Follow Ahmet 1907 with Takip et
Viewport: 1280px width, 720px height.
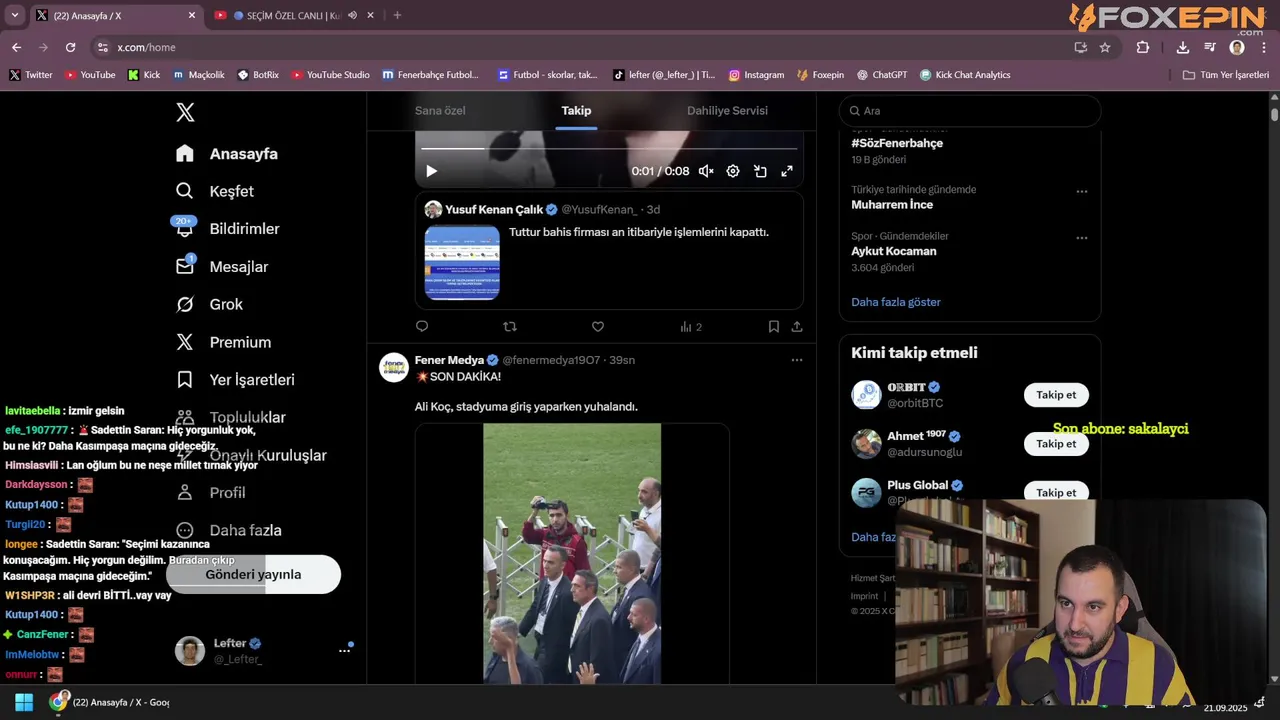pyautogui.click(x=1056, y=444)
